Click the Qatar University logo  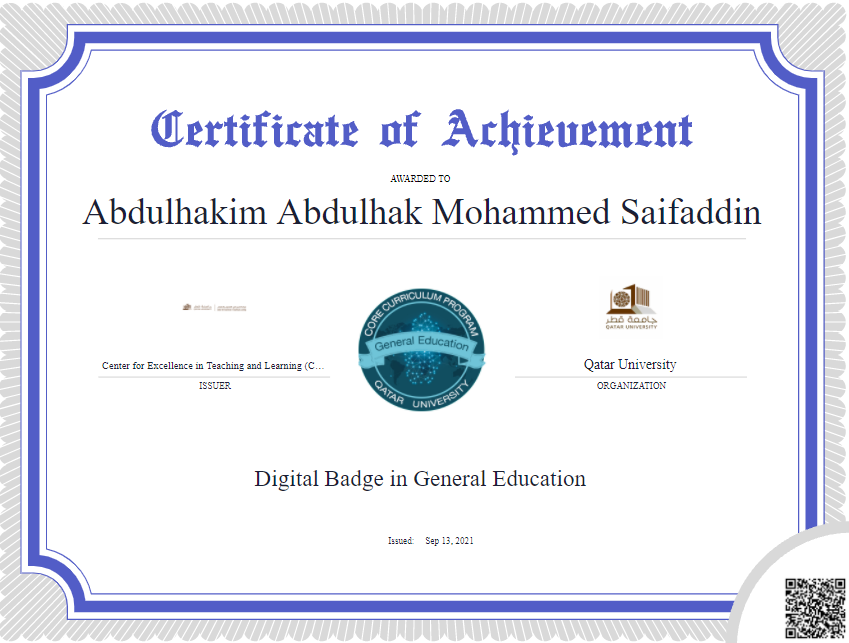[x=631, y=307]
